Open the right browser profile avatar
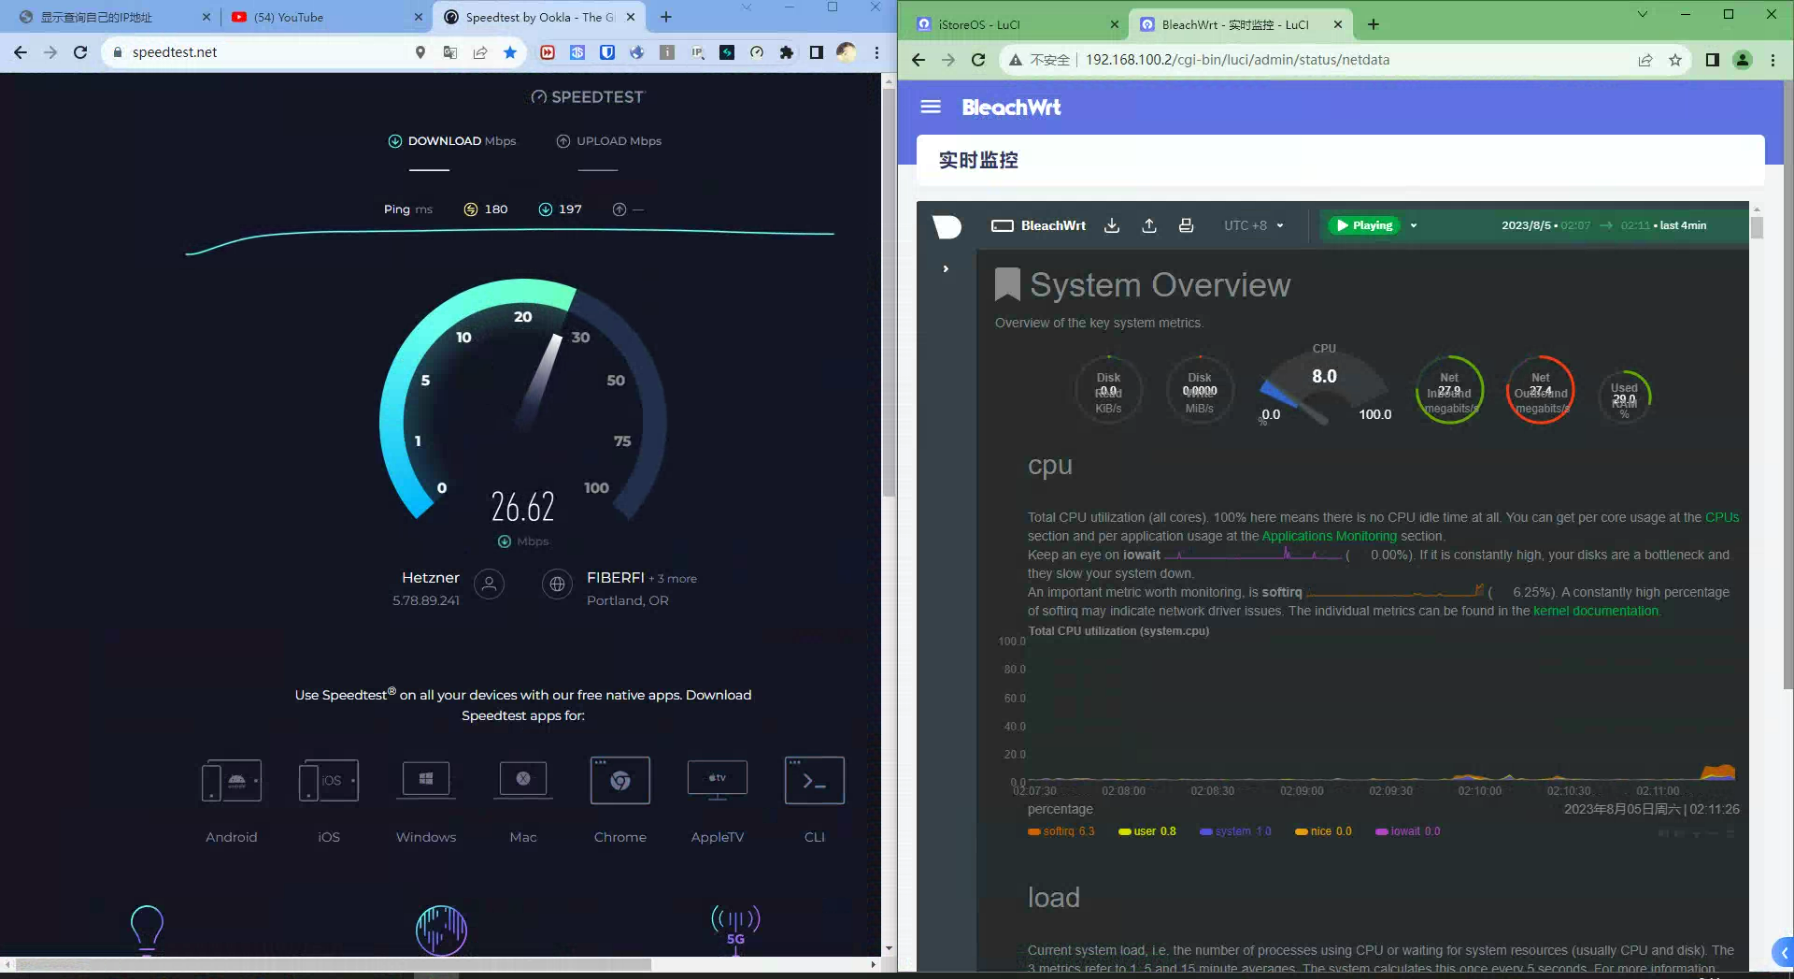The height and width of the screenshot is (979, 1794). [x=1742, y=60]
